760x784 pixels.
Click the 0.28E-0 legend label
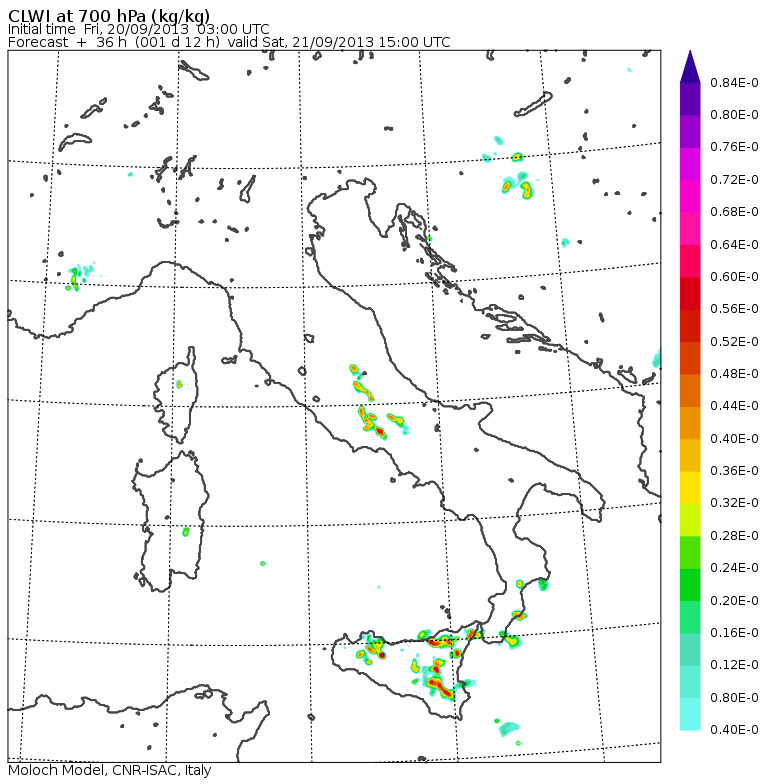[734, 536]
